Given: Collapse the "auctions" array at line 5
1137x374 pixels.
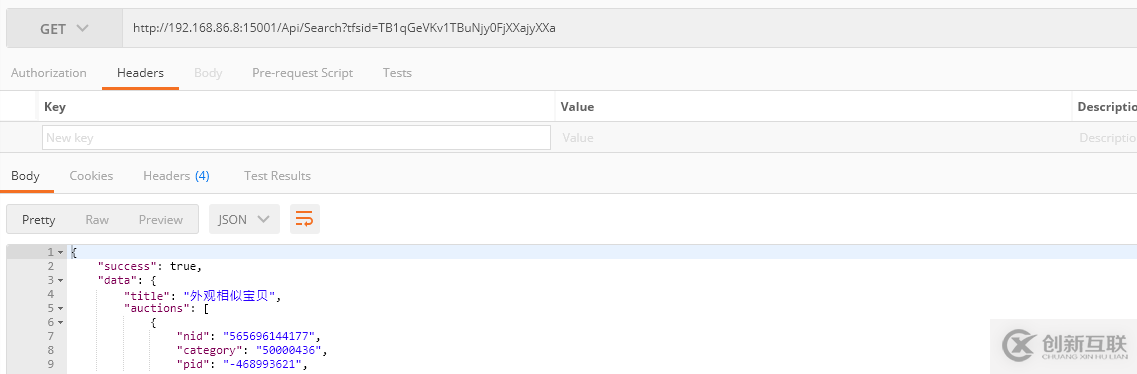Looking at the screenshot, I should click(61, 308).
